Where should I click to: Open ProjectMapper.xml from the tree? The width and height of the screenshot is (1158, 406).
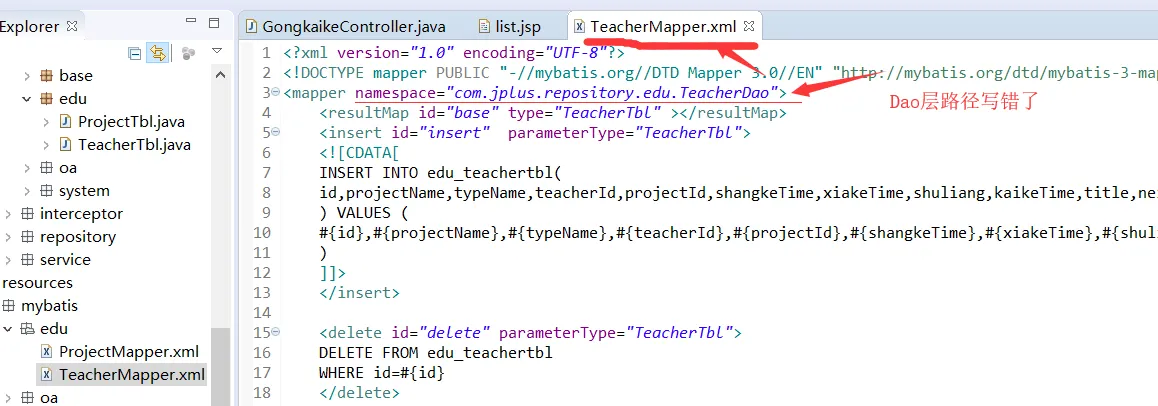tap(129, 351)
